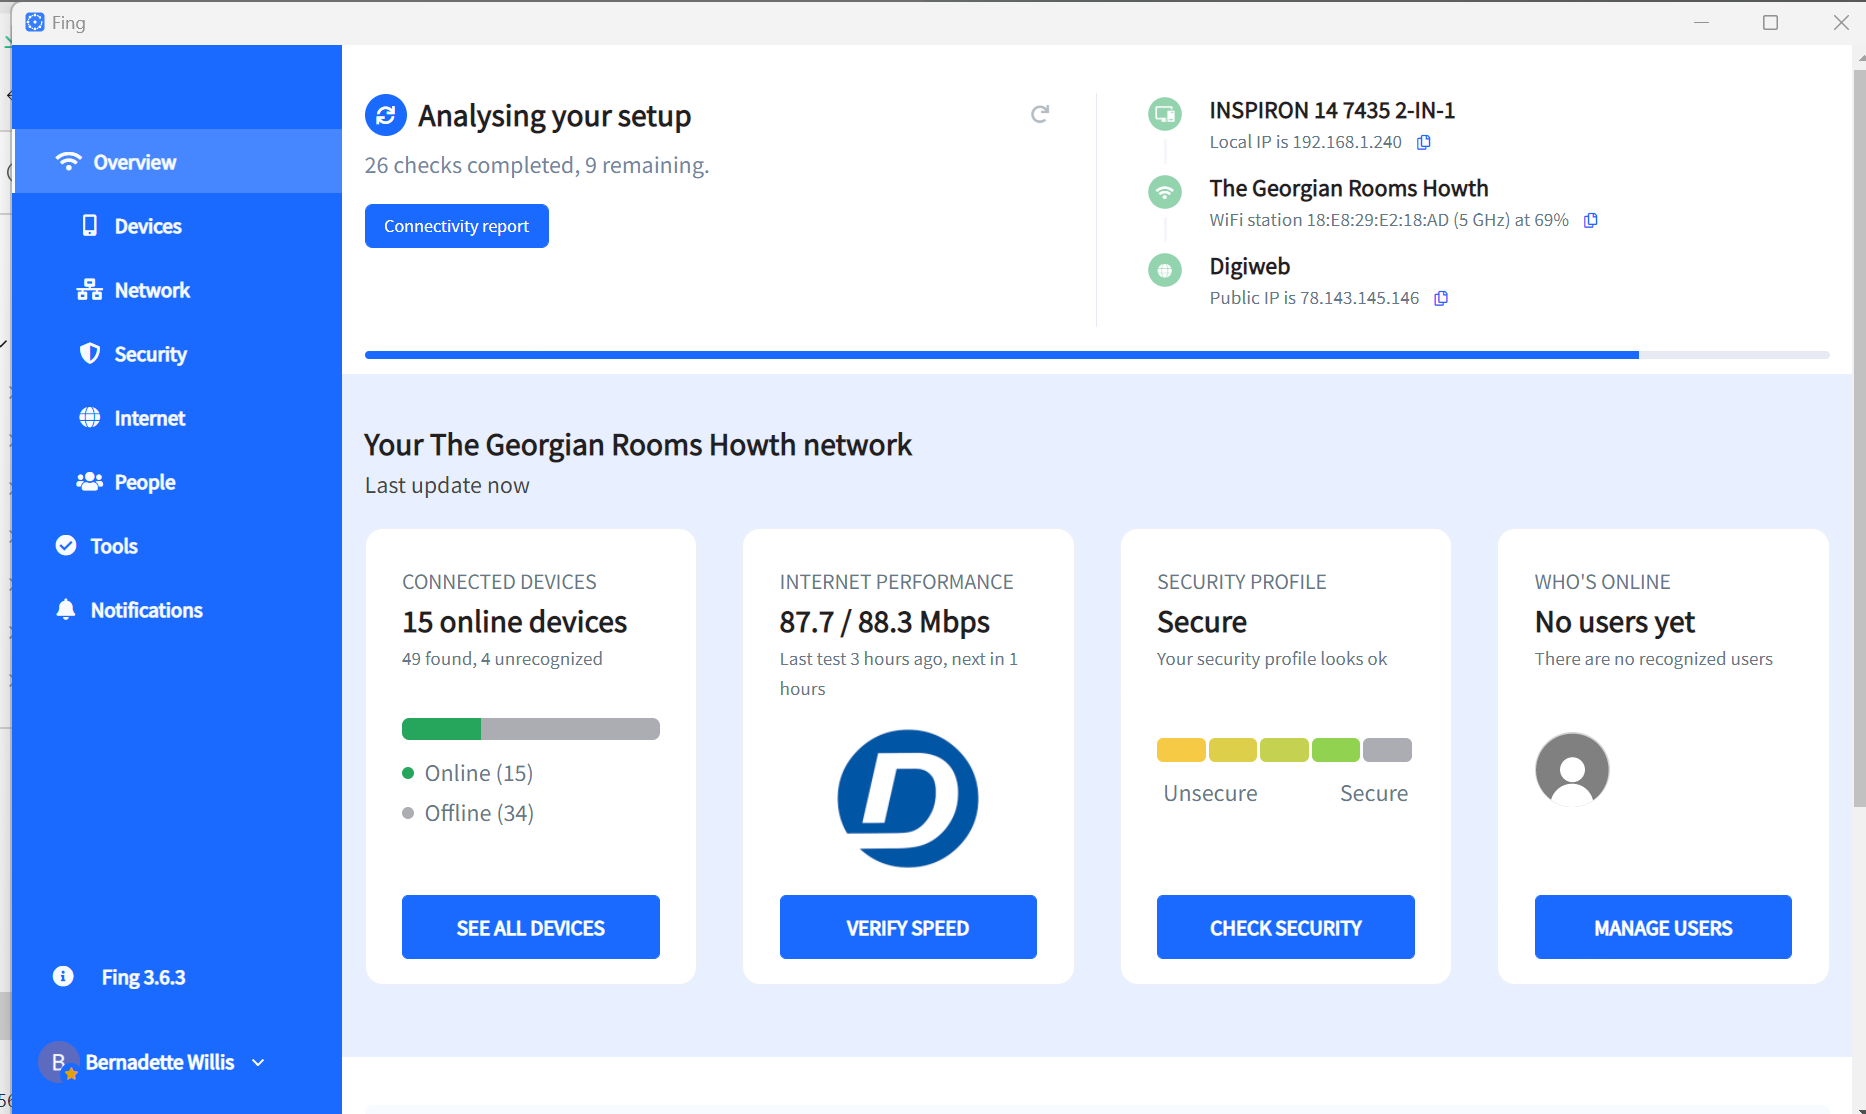Screen dimensions: 1866x1114
Task: Click the Tools checkmark icon
Action: point(65,545)
